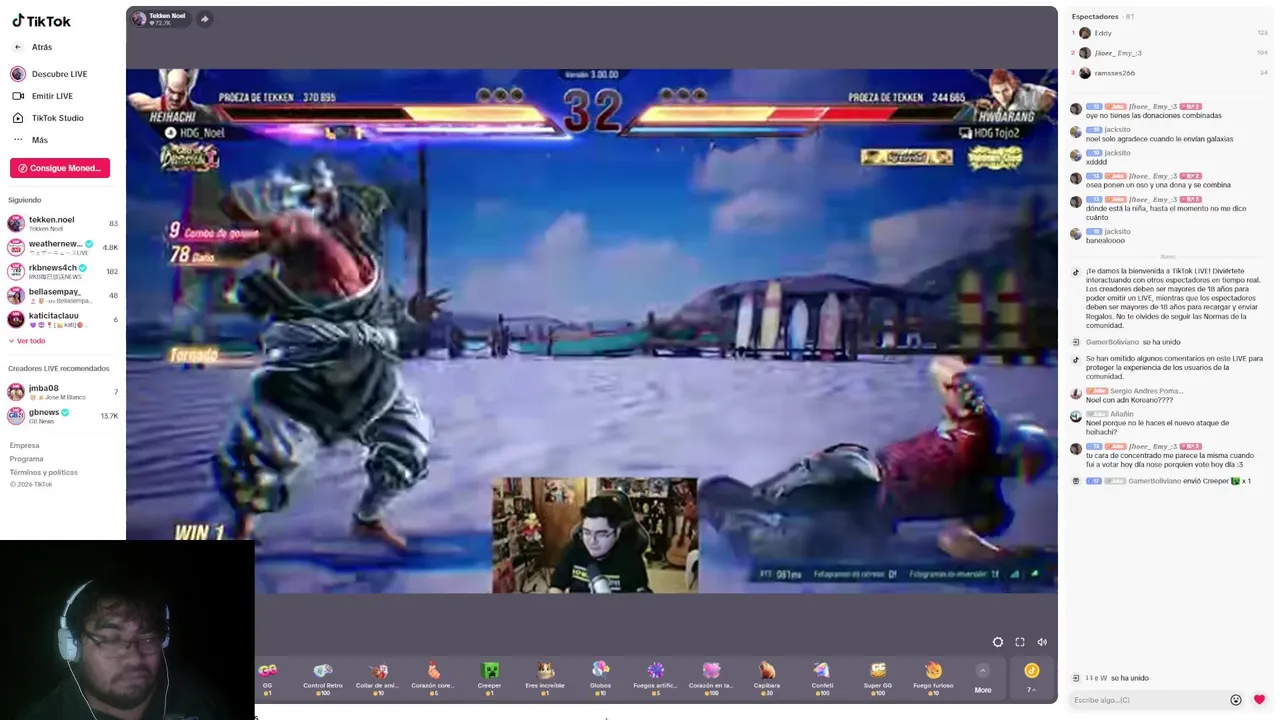This screenshot has height=720, width=1280.
Task: Send the Collar de amistad gift
Action: [377, 678]
